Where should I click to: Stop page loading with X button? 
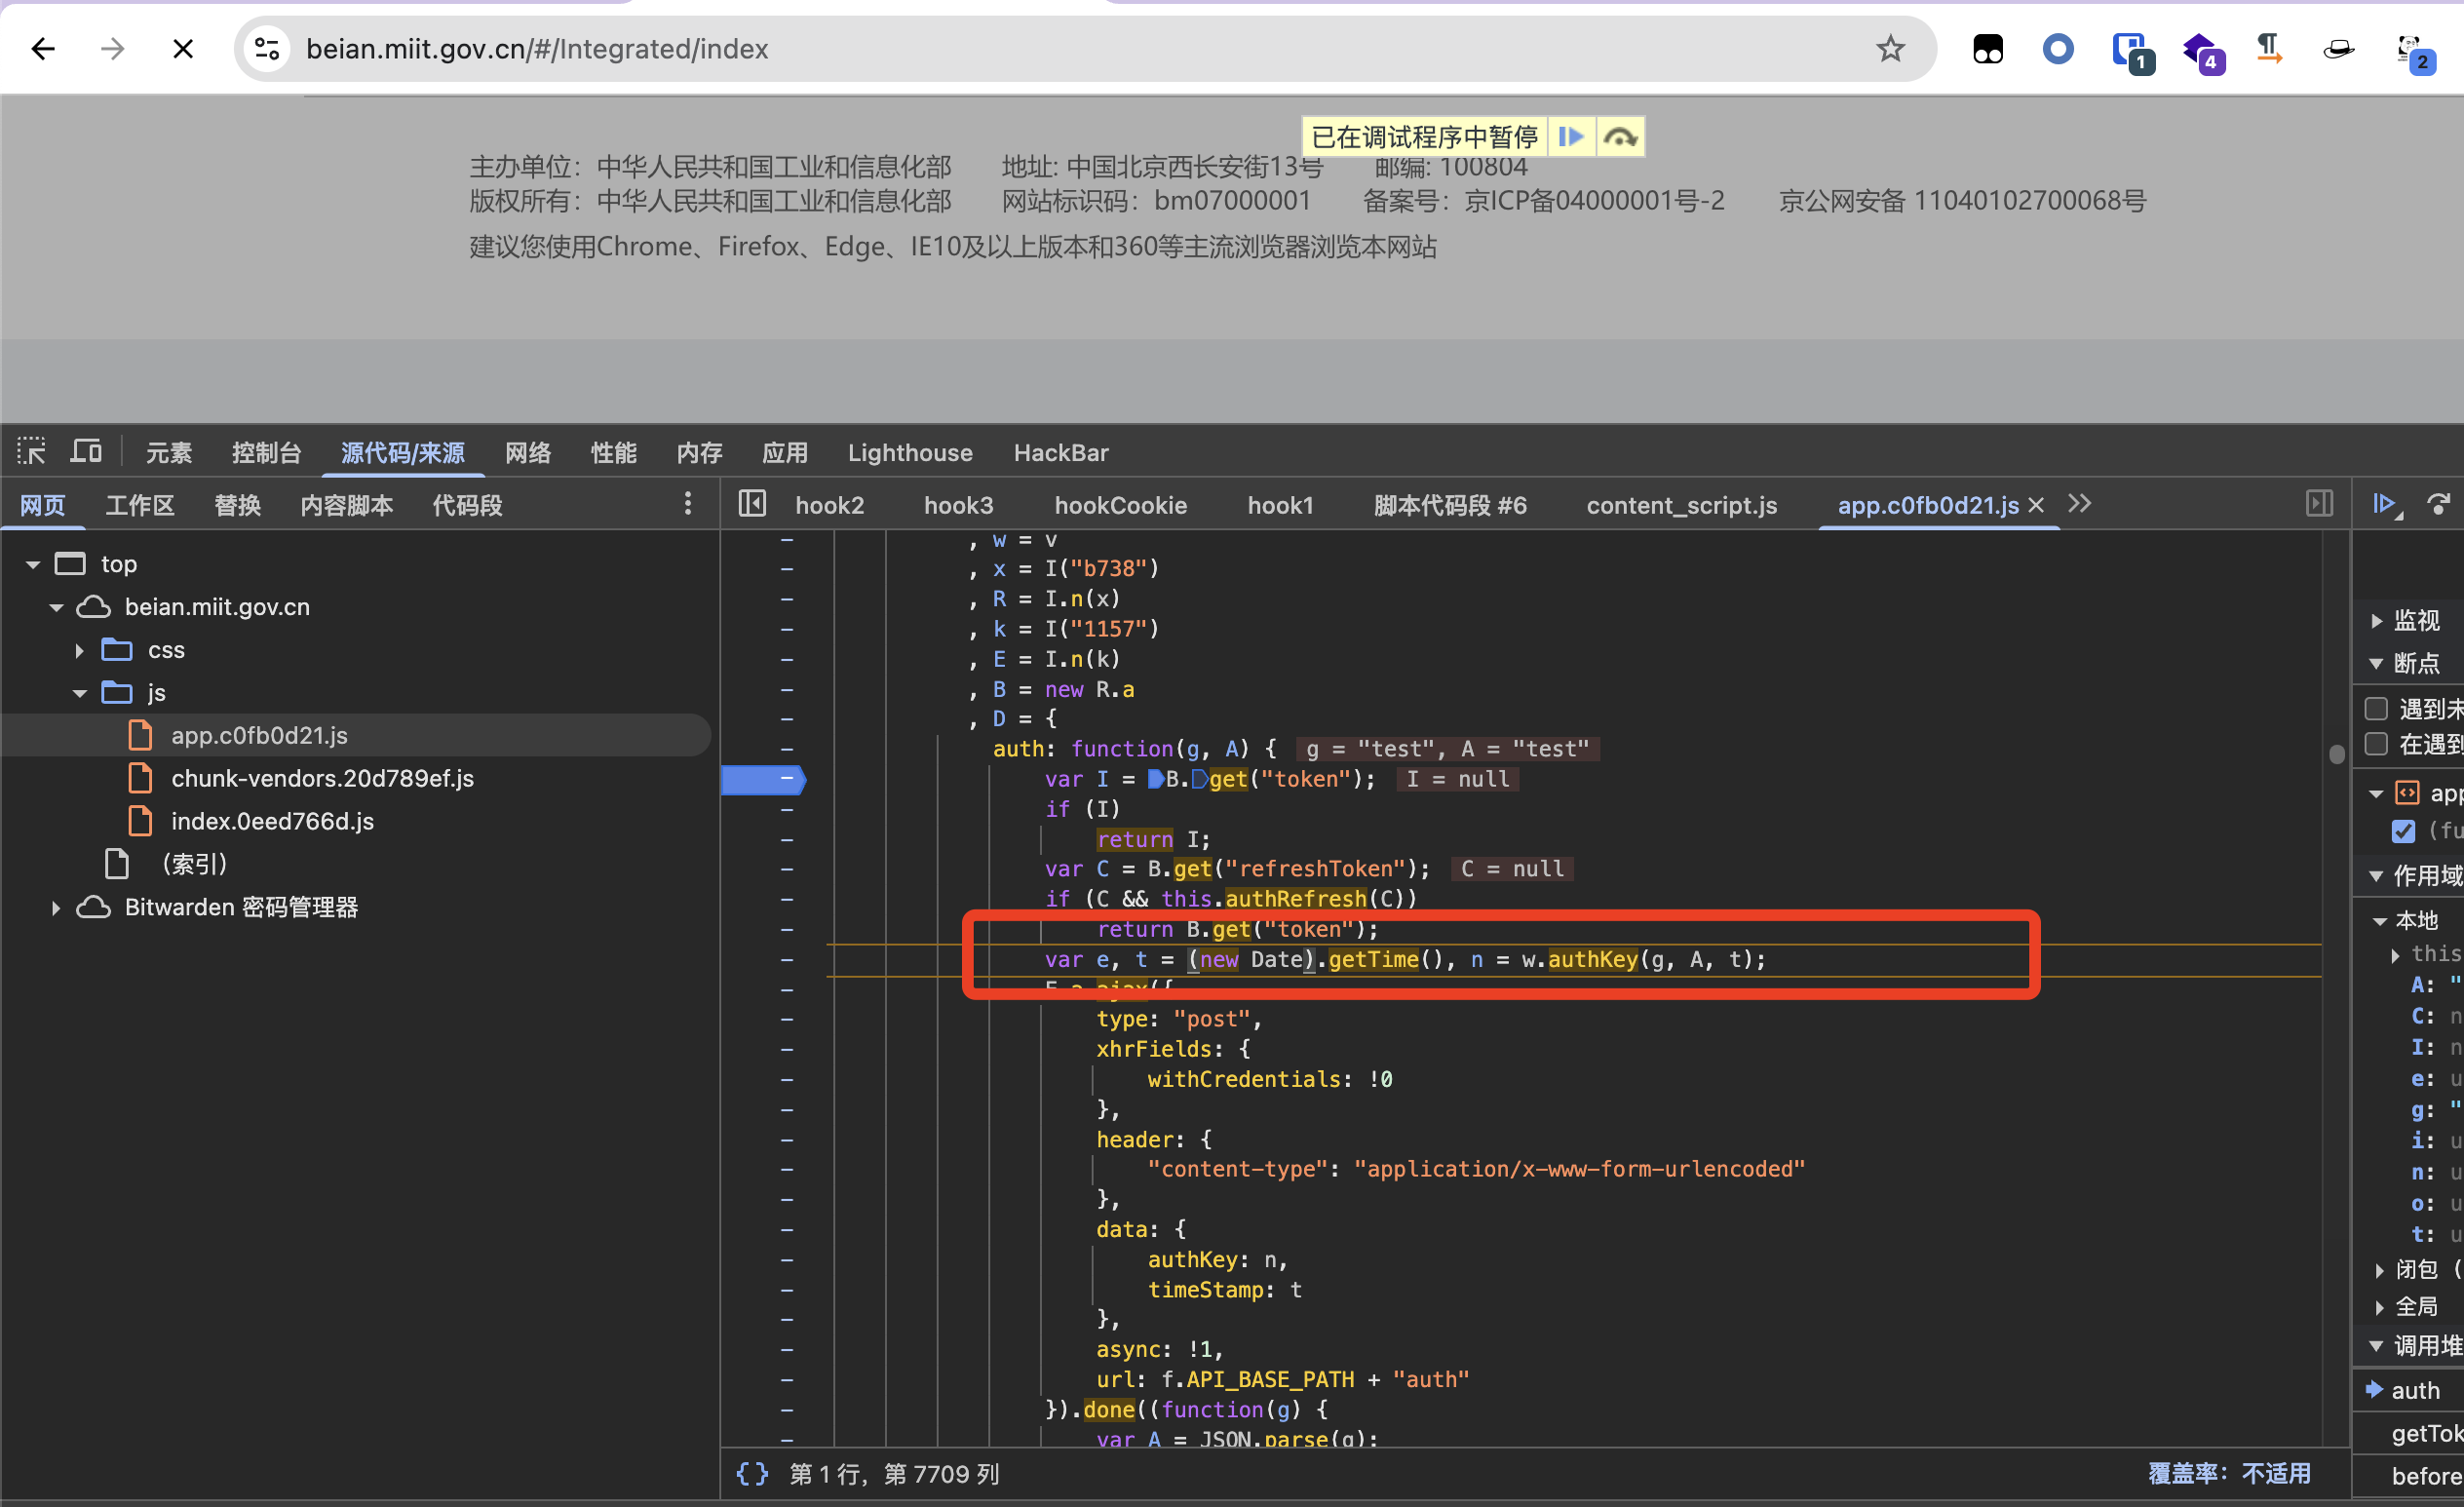tap(182, 49)
